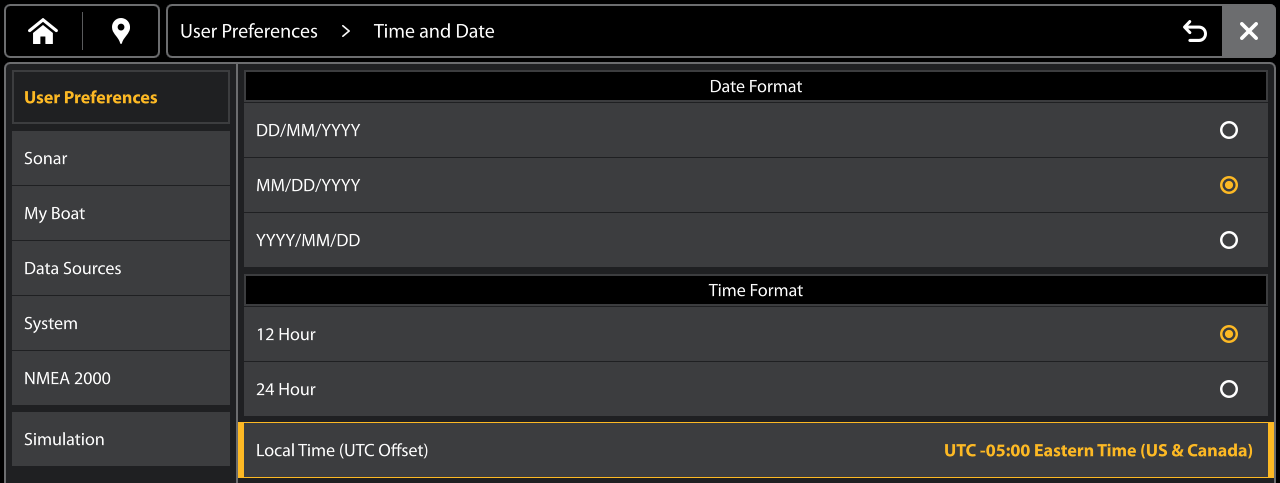Close the Time and Date menu

tap(1249, 32)
